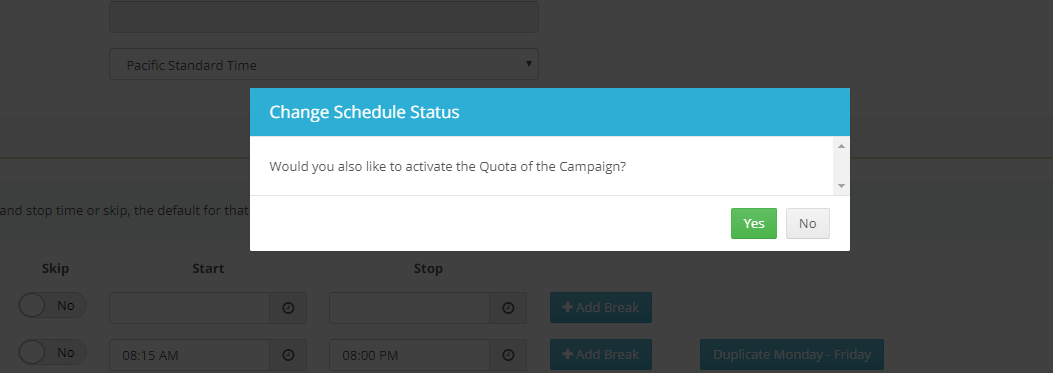Viewport: 1053px width, 373px height.
Task: Open the clock picker beside 08:00 PM
Action: [508, 355]
